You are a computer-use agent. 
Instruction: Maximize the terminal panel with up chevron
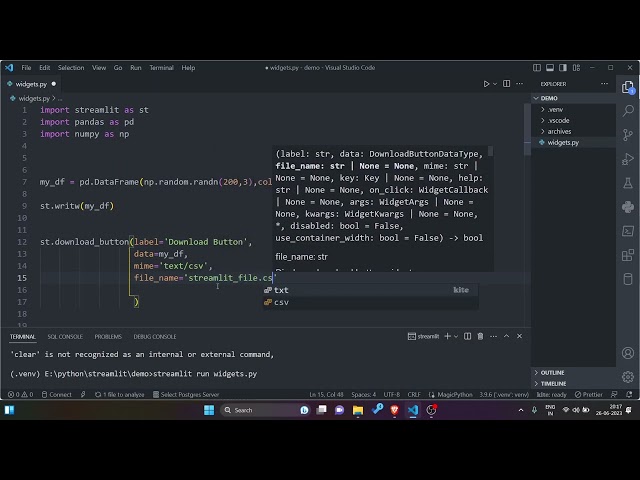point(507,336)
